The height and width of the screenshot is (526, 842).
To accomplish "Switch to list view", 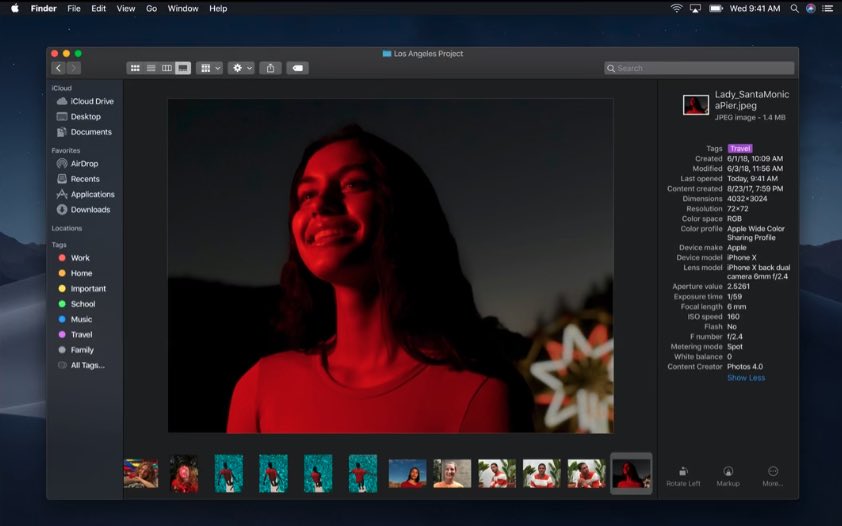I will (x=151, y=68).
